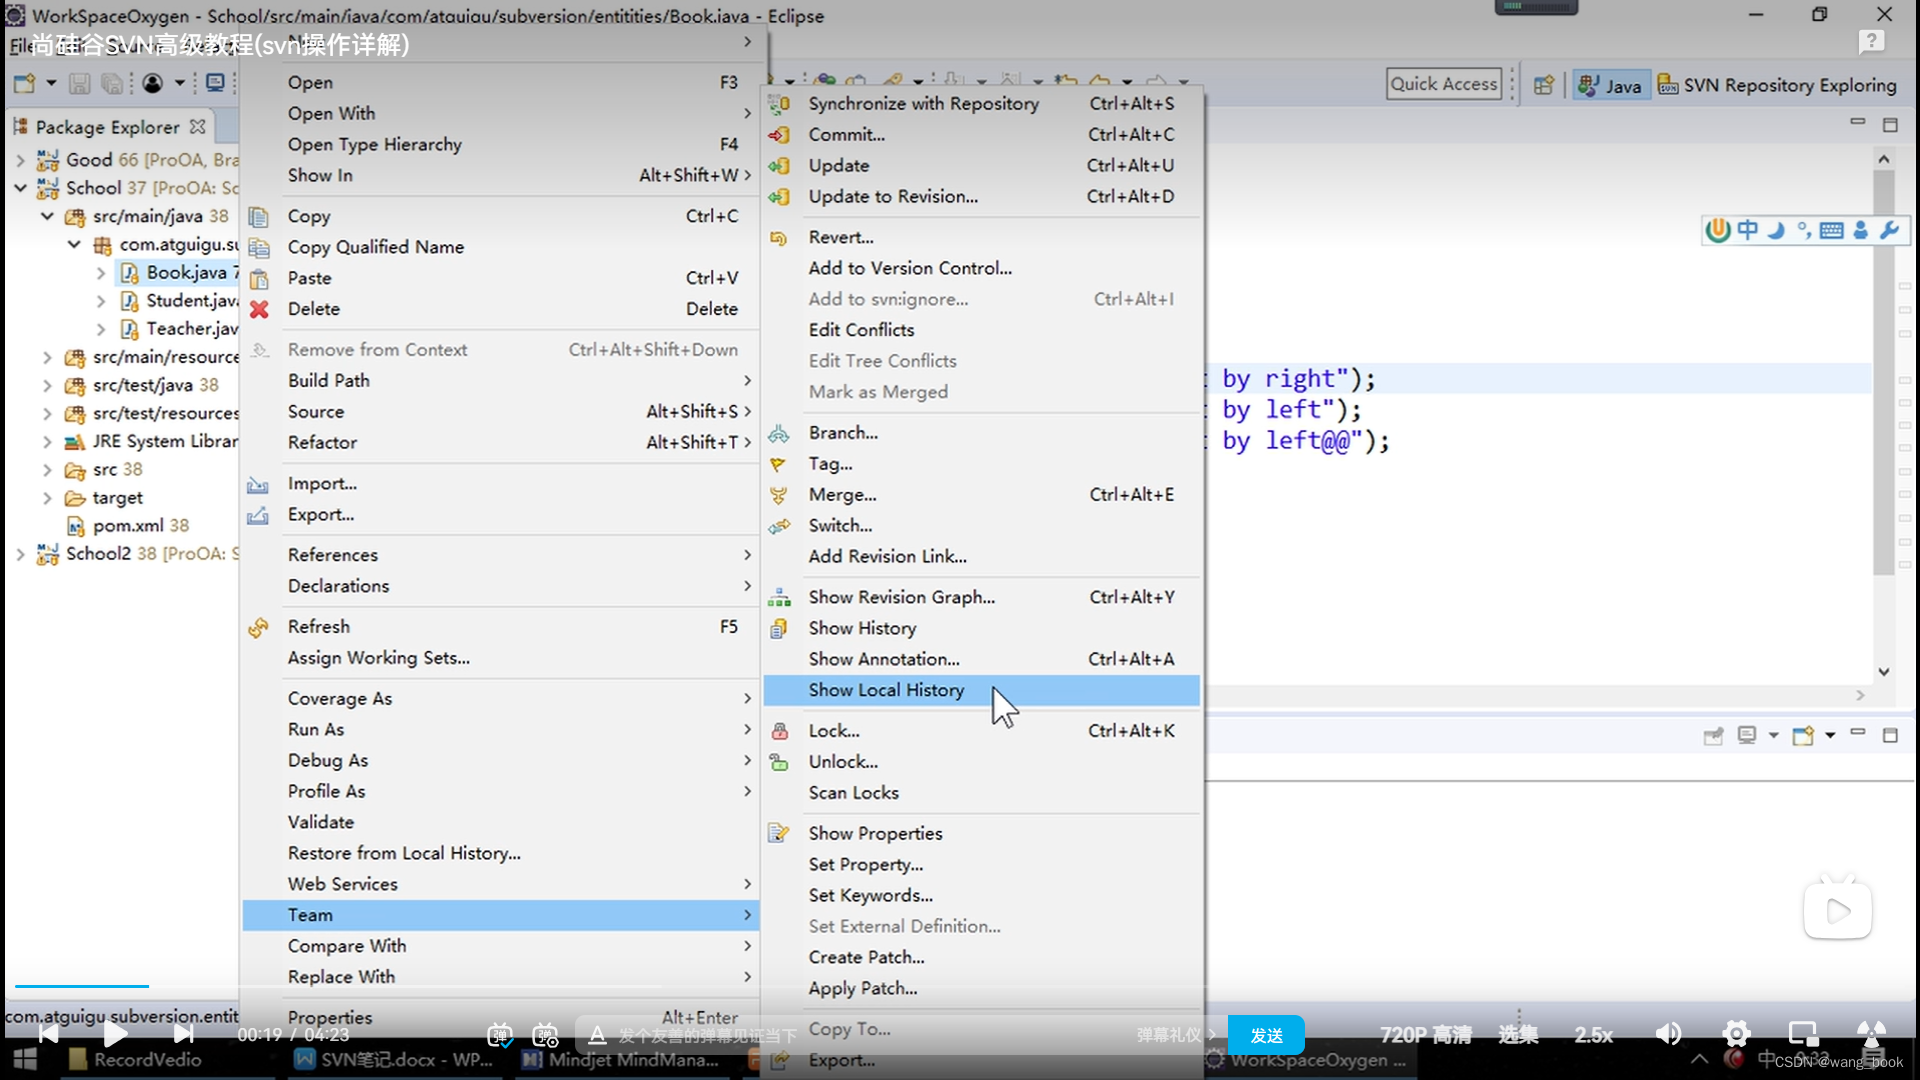The image size is (1920, 1080).
Task: Choose Open Type Hierarchy
Action: pos(500,144)
